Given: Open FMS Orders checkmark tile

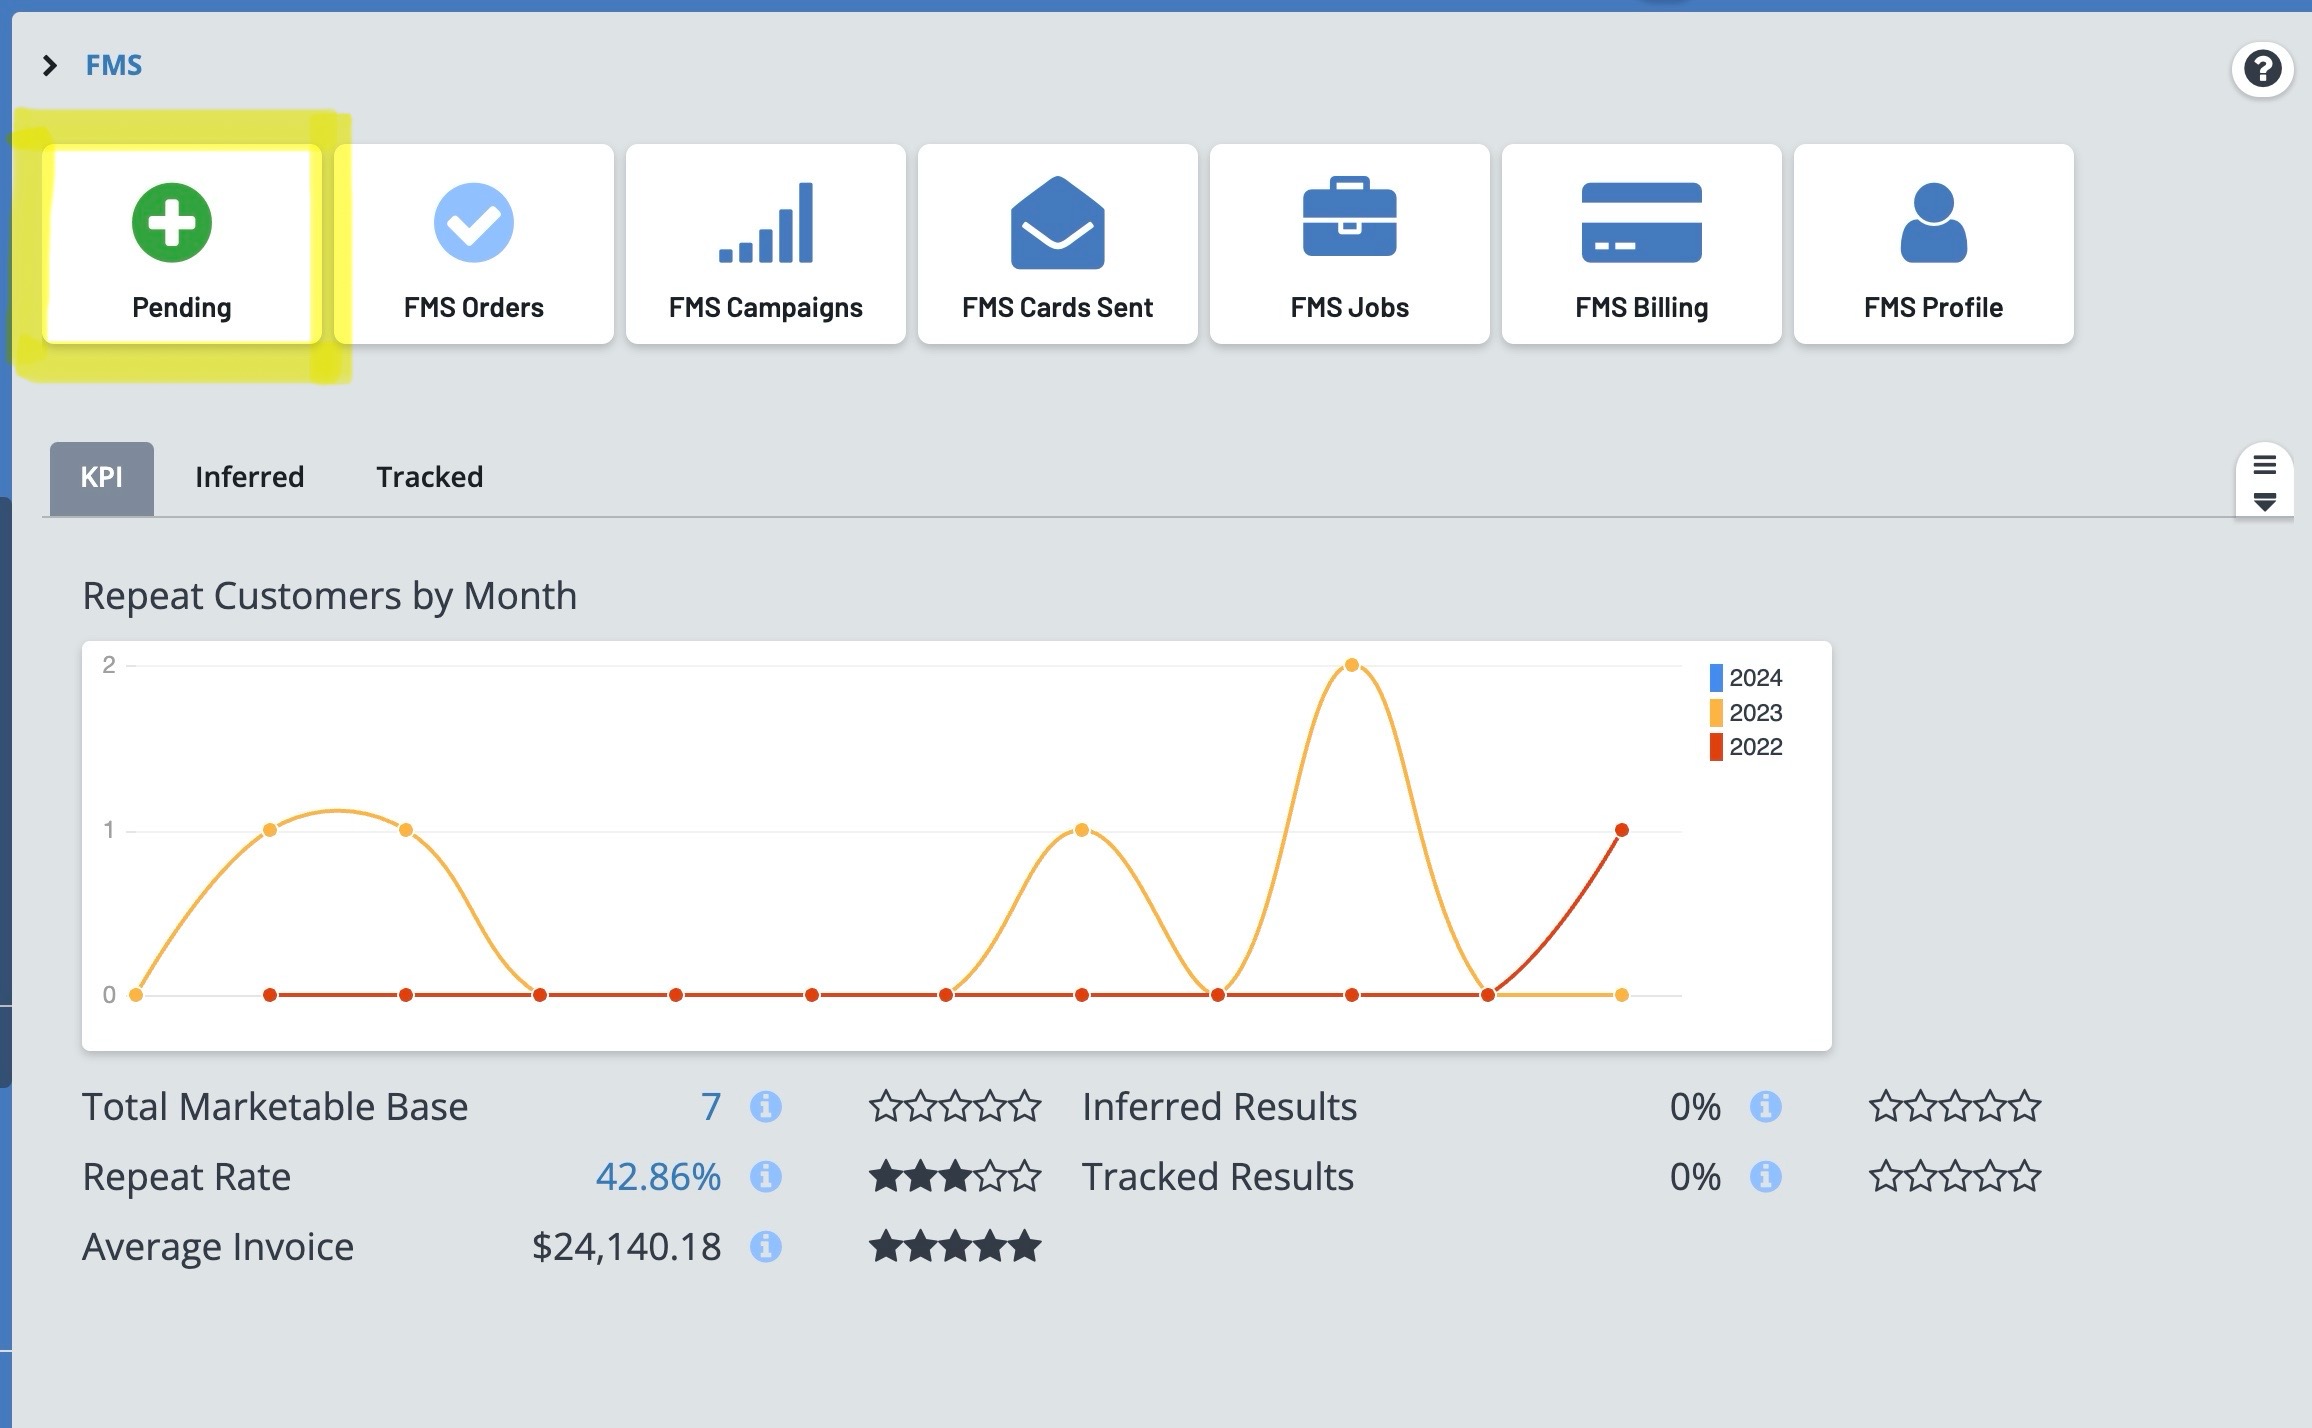Looking at the screenshot, I should (473, 245).
